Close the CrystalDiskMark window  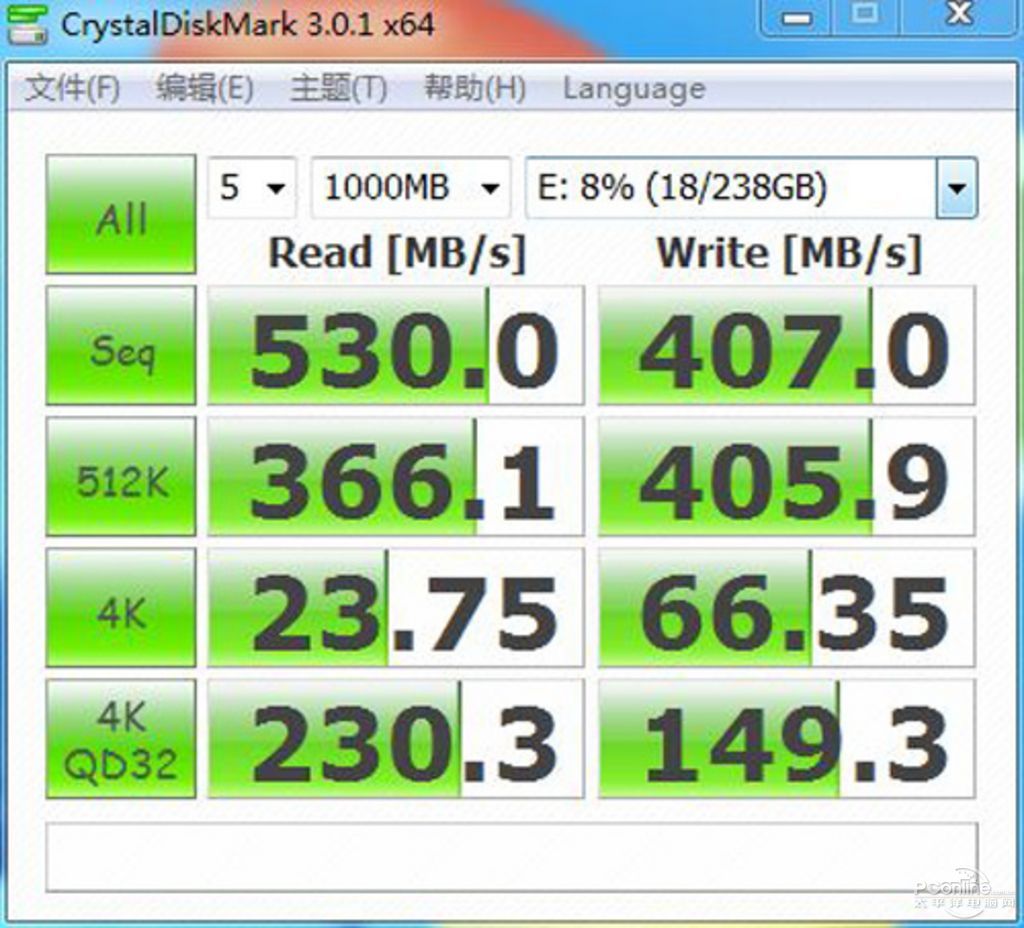point(959,16)
